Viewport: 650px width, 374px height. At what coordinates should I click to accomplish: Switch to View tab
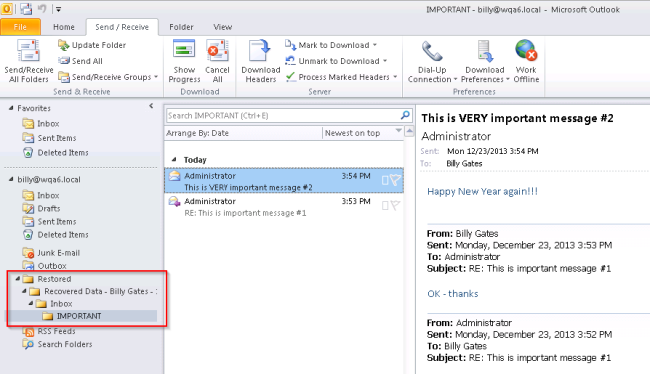[x=223, y=27]
